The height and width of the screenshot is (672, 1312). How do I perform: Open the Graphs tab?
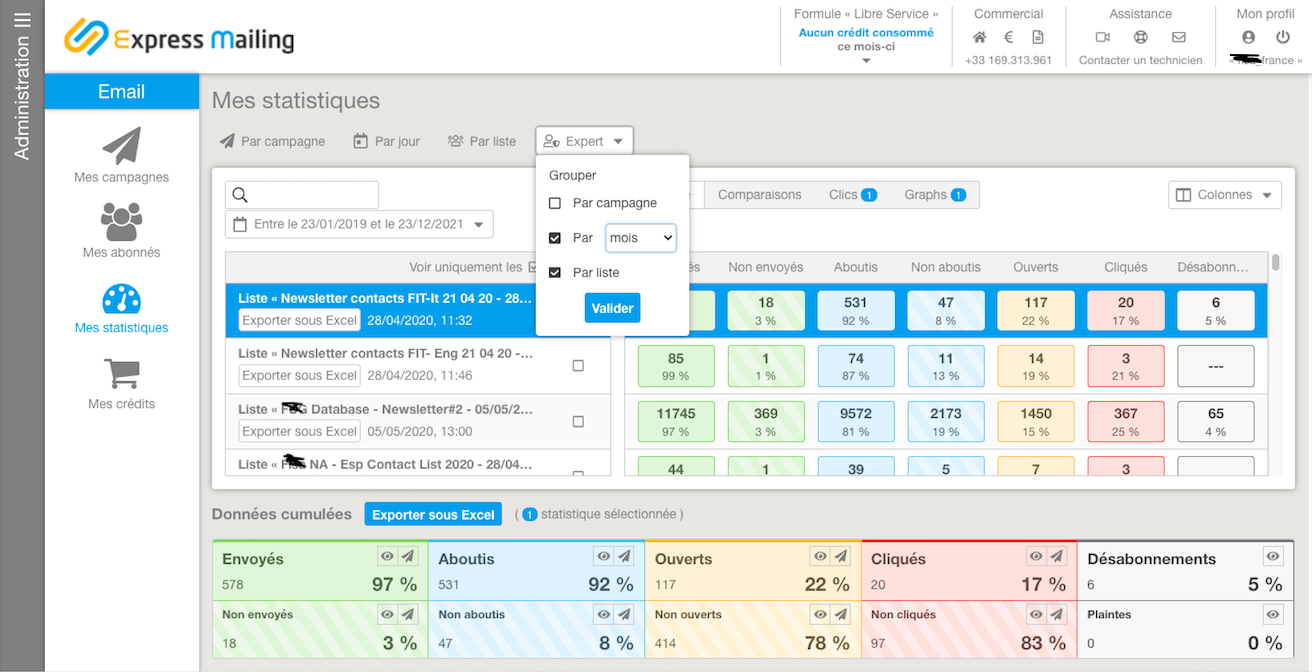pyautogui.click(x=935, y=195)
